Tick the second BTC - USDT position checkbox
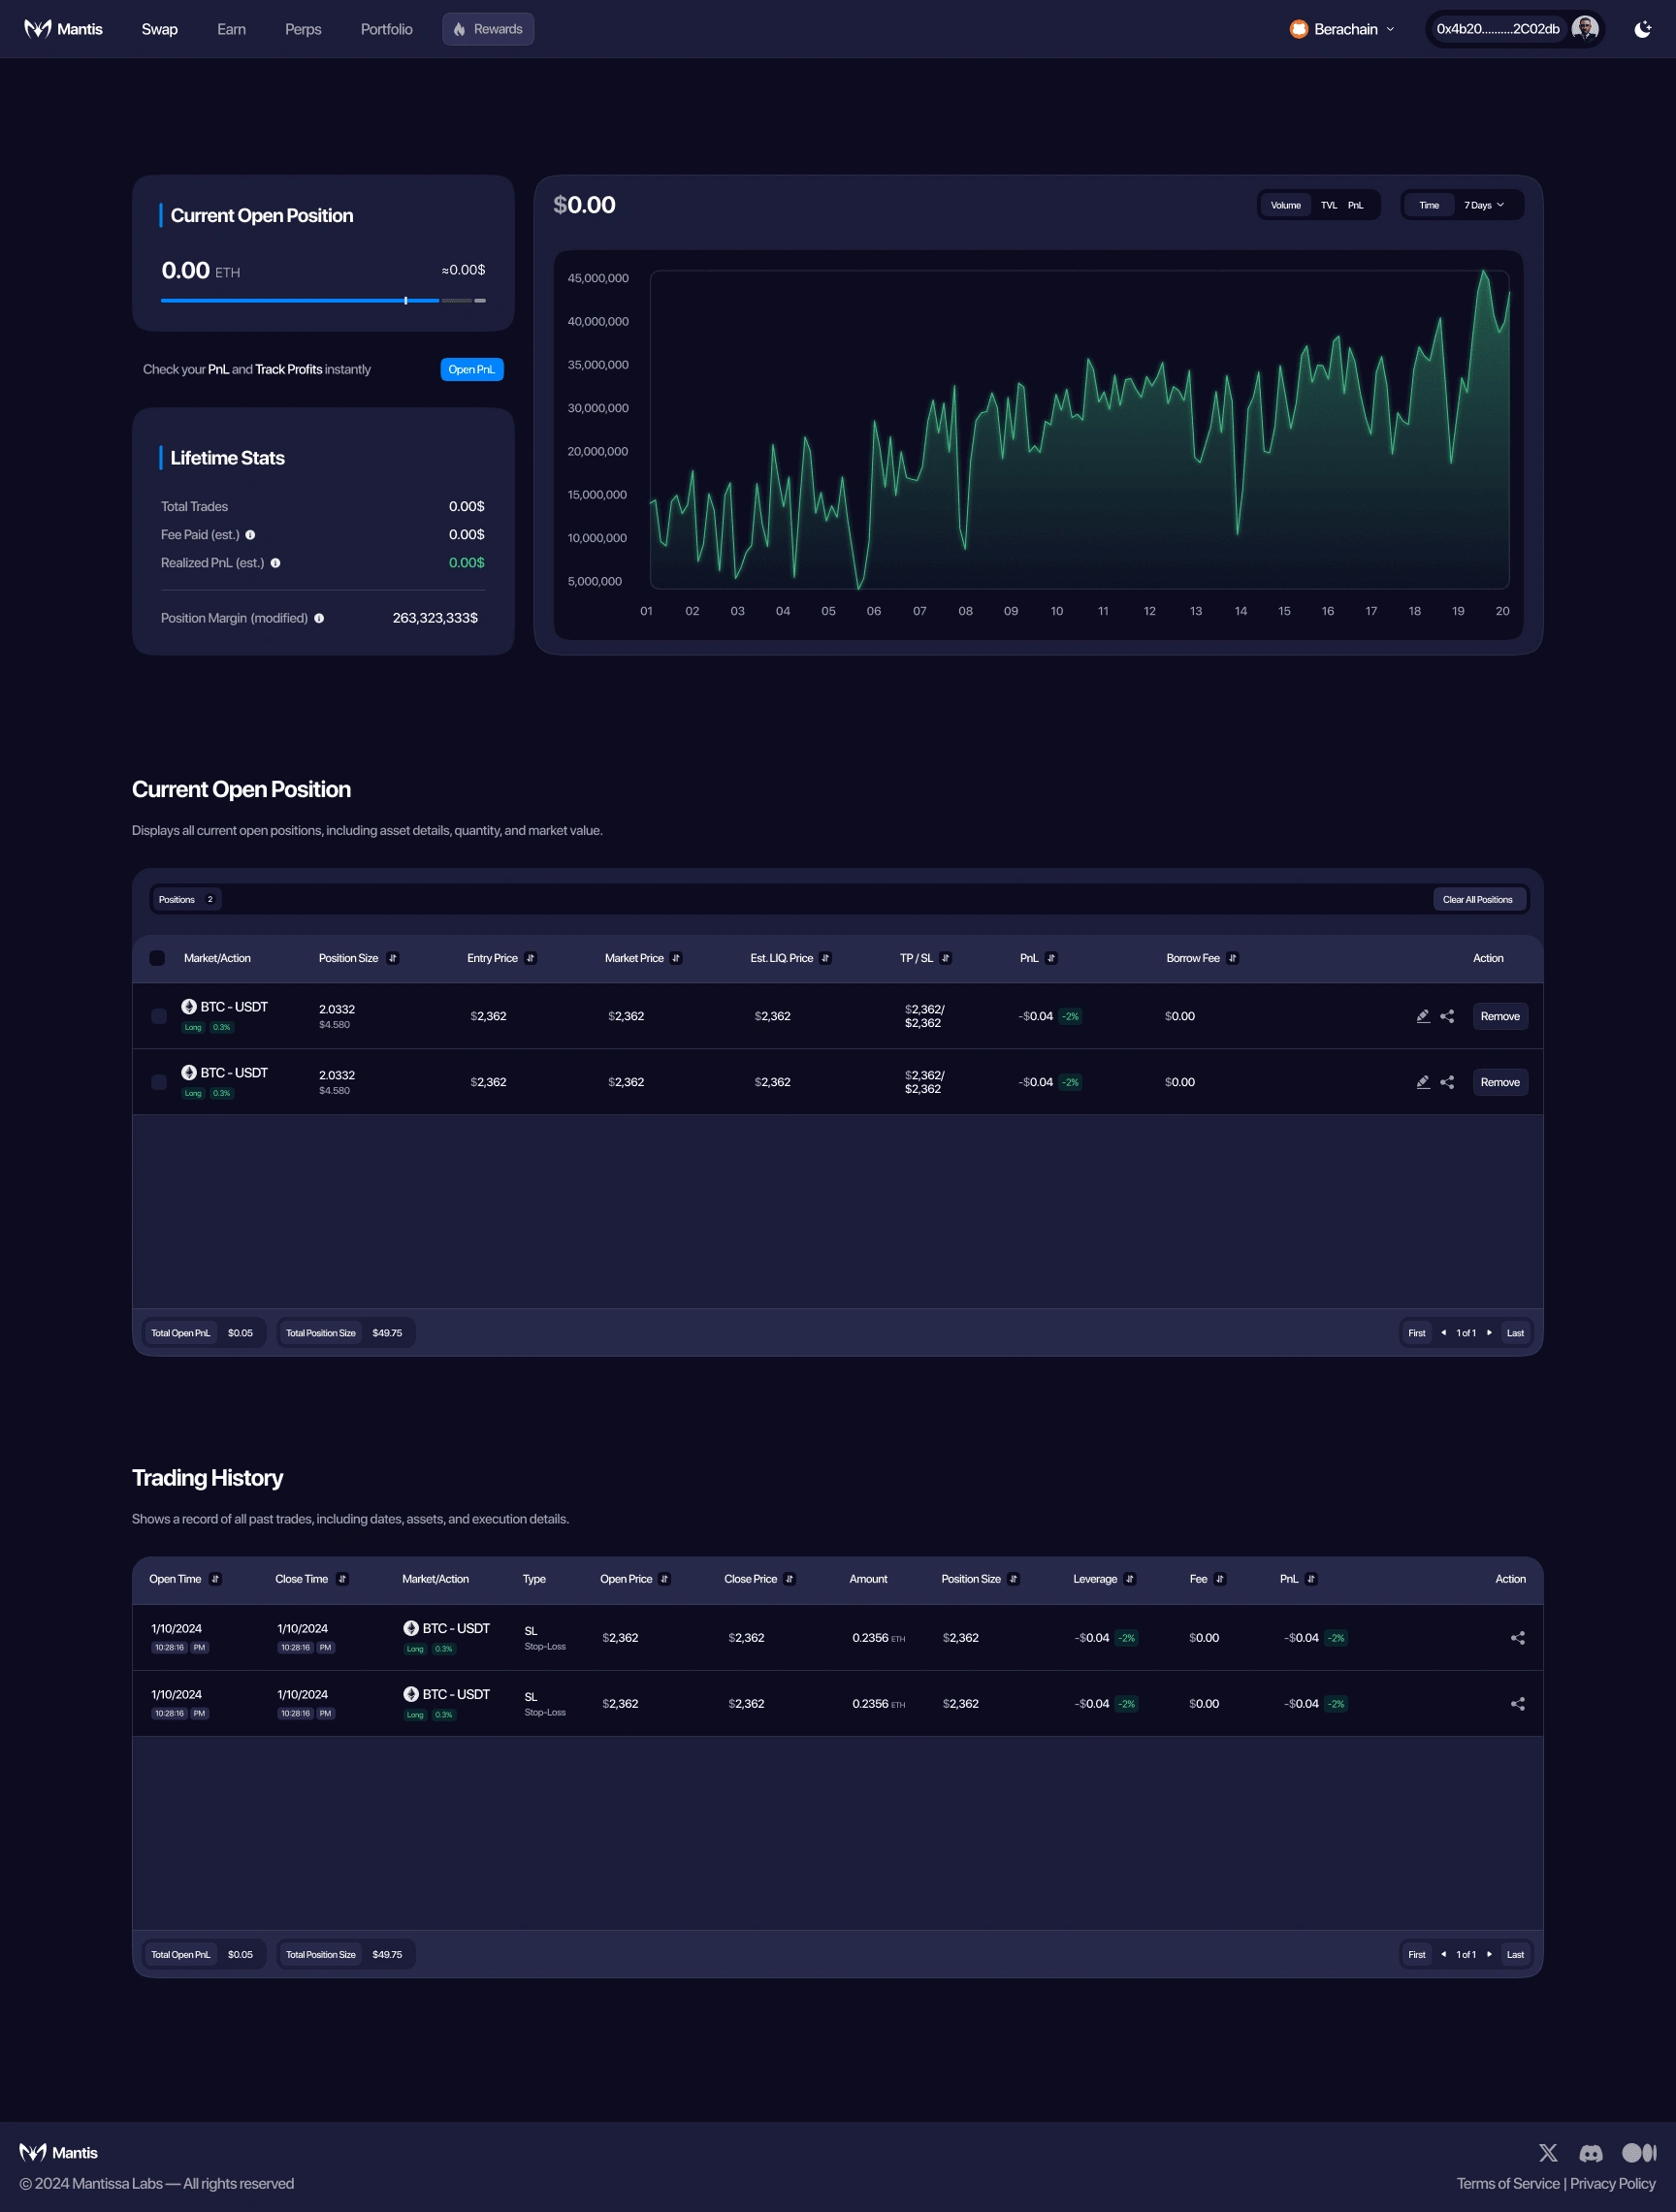 coord(158,1082)
